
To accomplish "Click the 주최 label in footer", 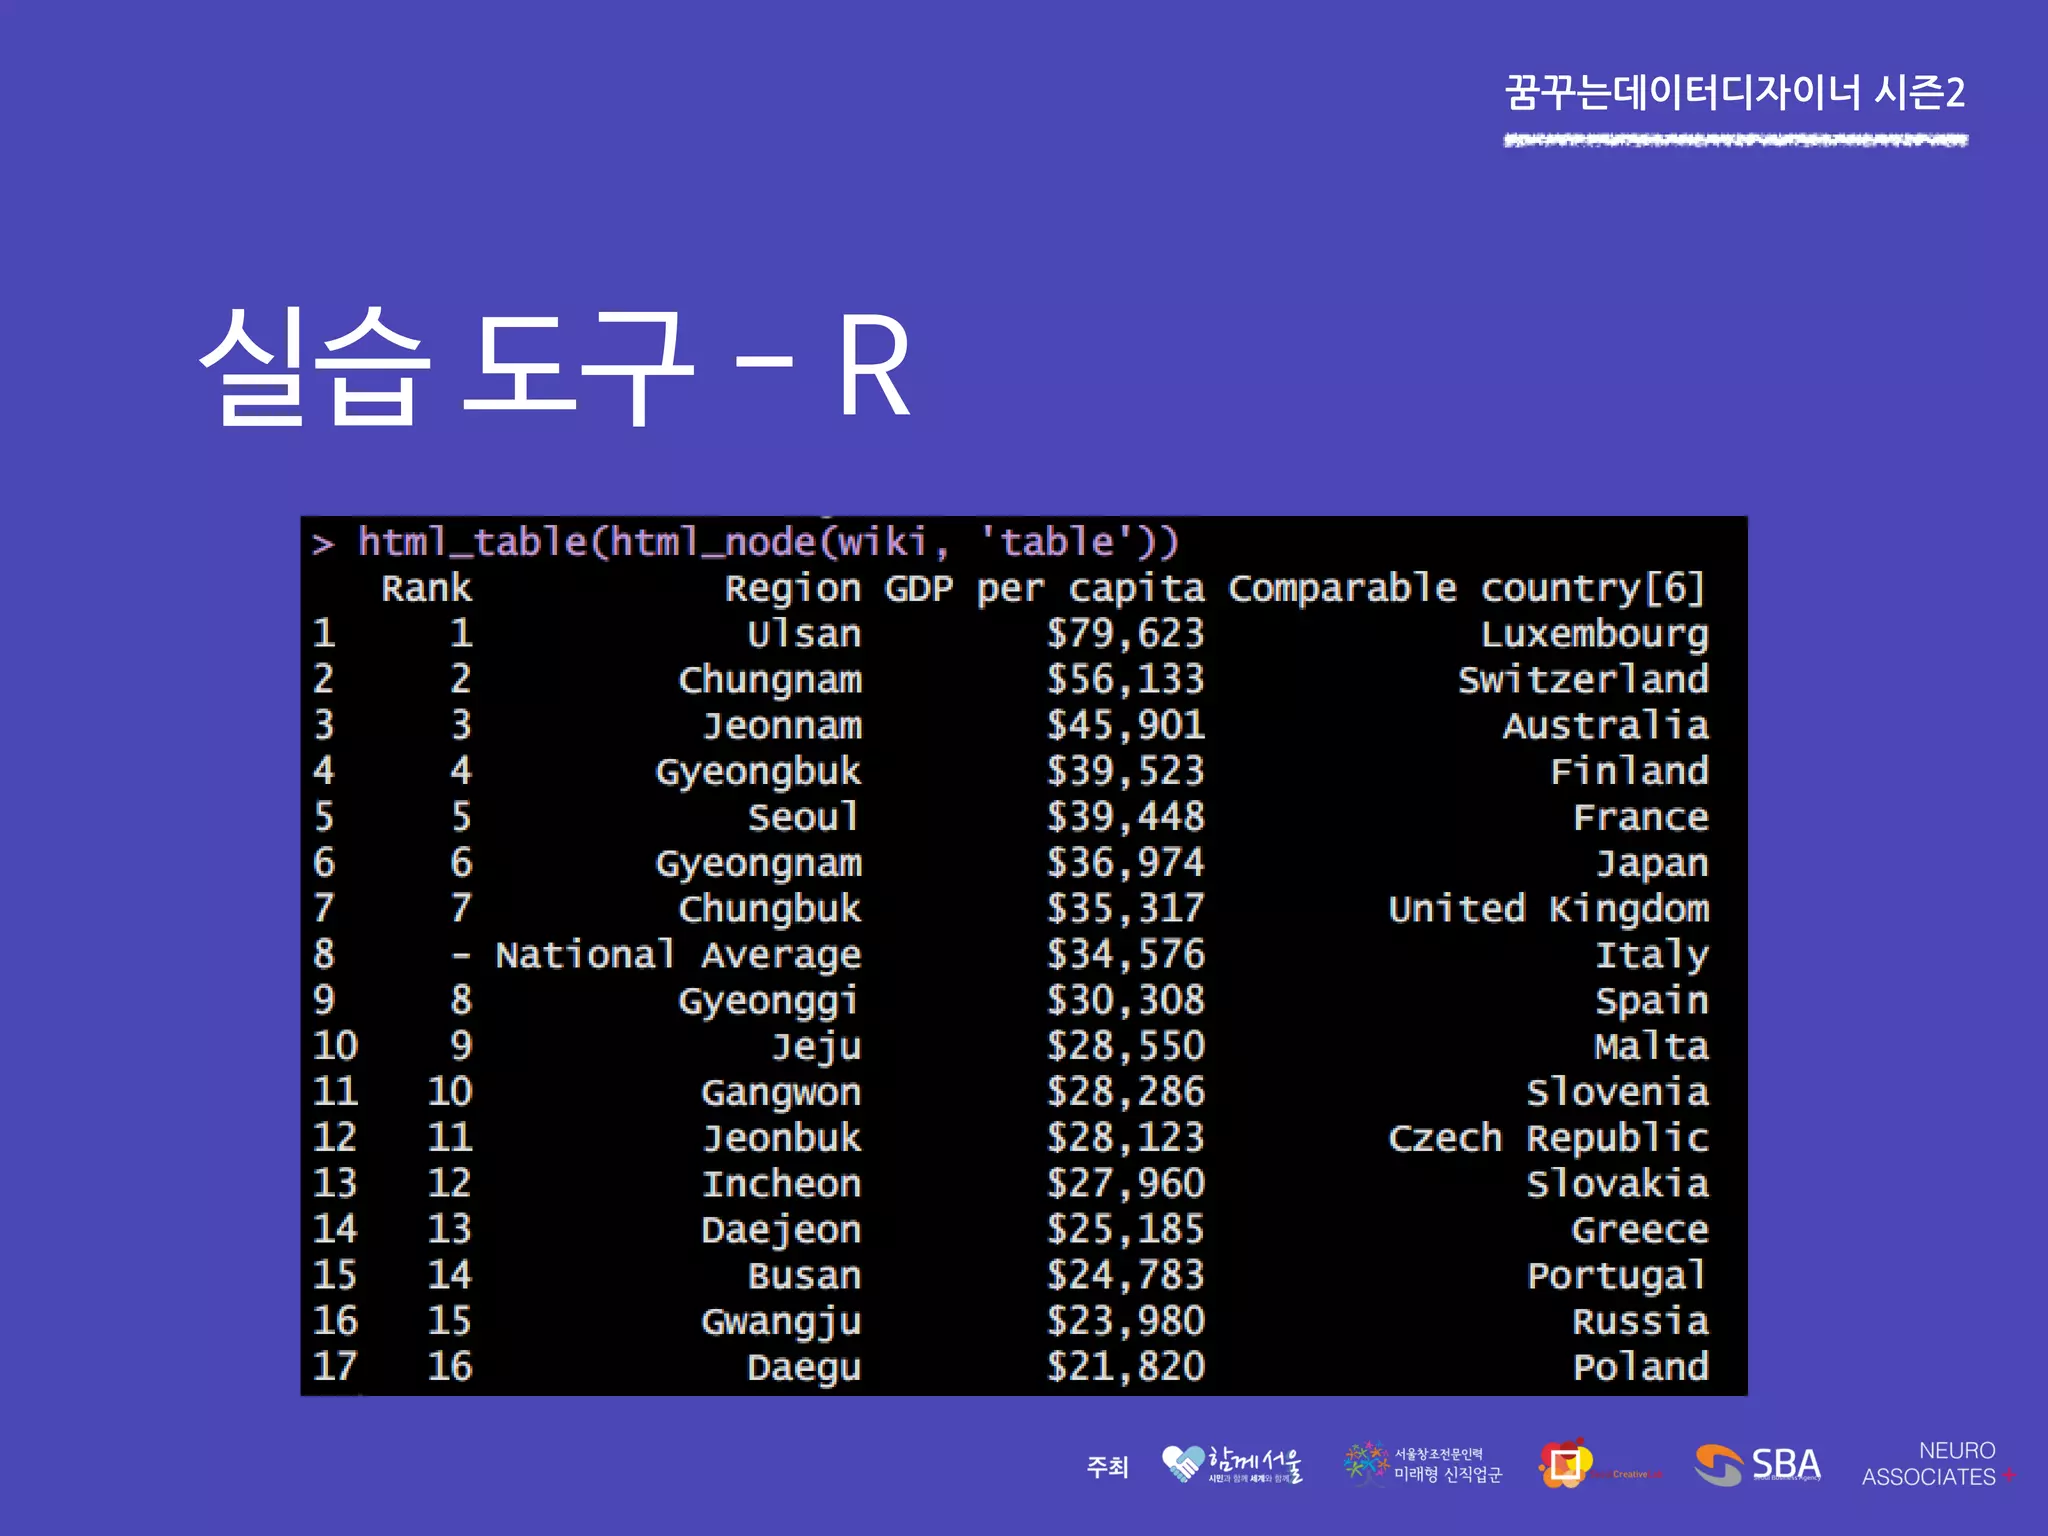I will point(1108,1467).
